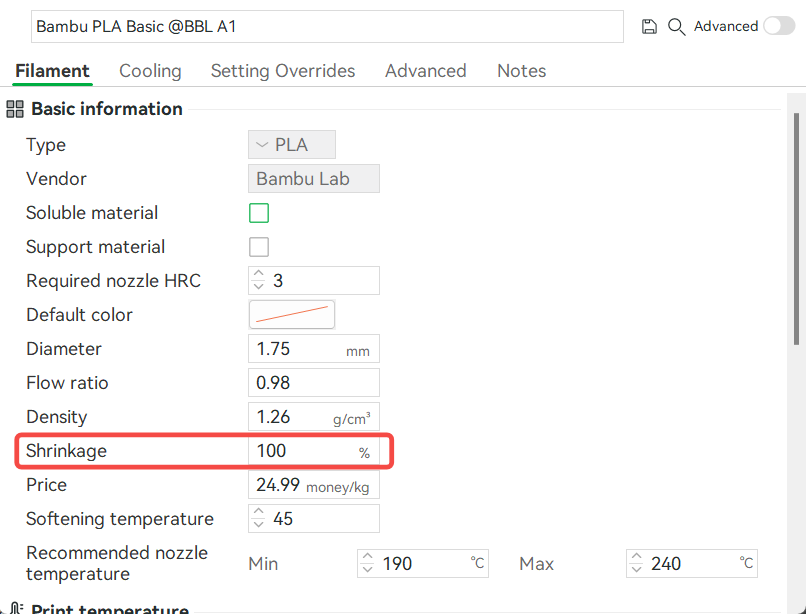Click the Advanced label beside the switch
The width and height of the screenshot is (806, 614).
coord(726,26)
